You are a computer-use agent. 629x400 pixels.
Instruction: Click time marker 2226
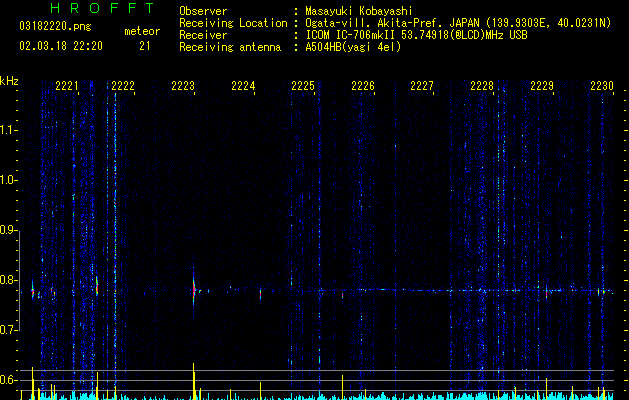click(x=363, y=86)
